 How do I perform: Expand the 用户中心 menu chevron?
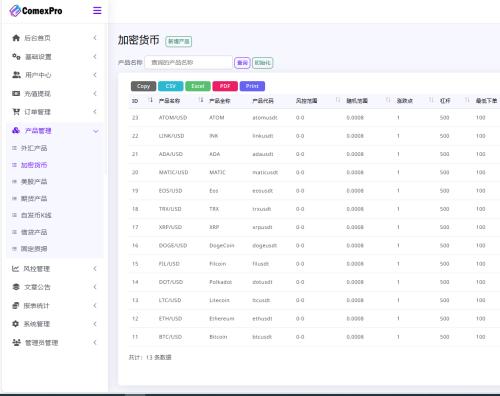coord(95,75)
